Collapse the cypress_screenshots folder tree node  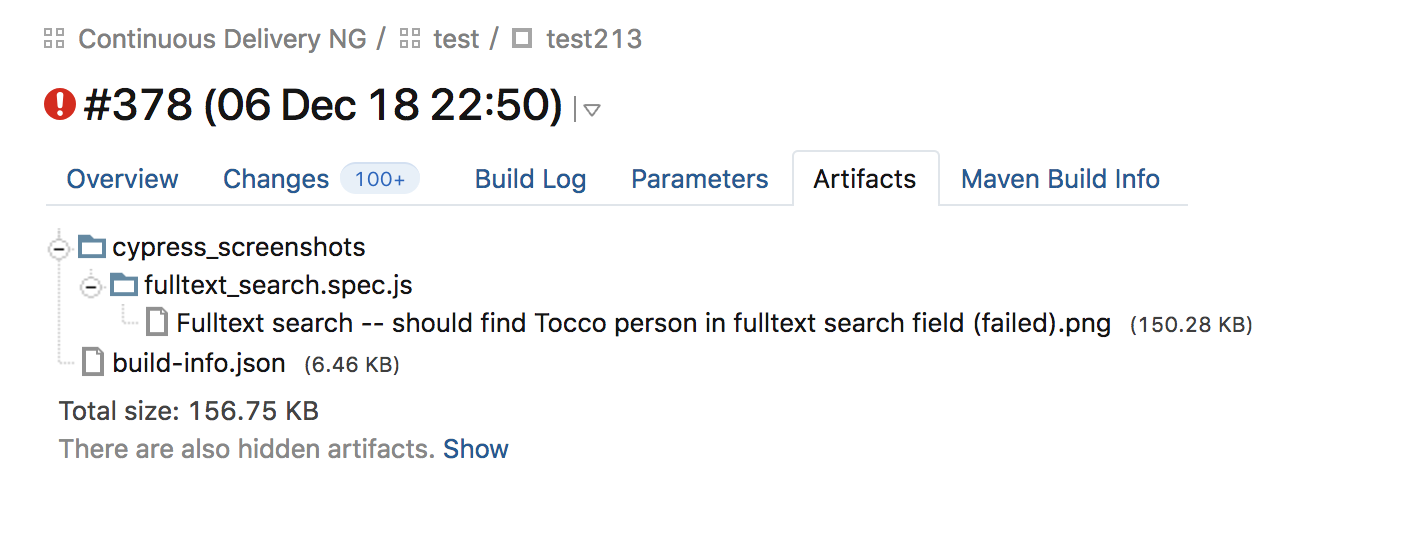pyautogui.click(x=59, y=247)
